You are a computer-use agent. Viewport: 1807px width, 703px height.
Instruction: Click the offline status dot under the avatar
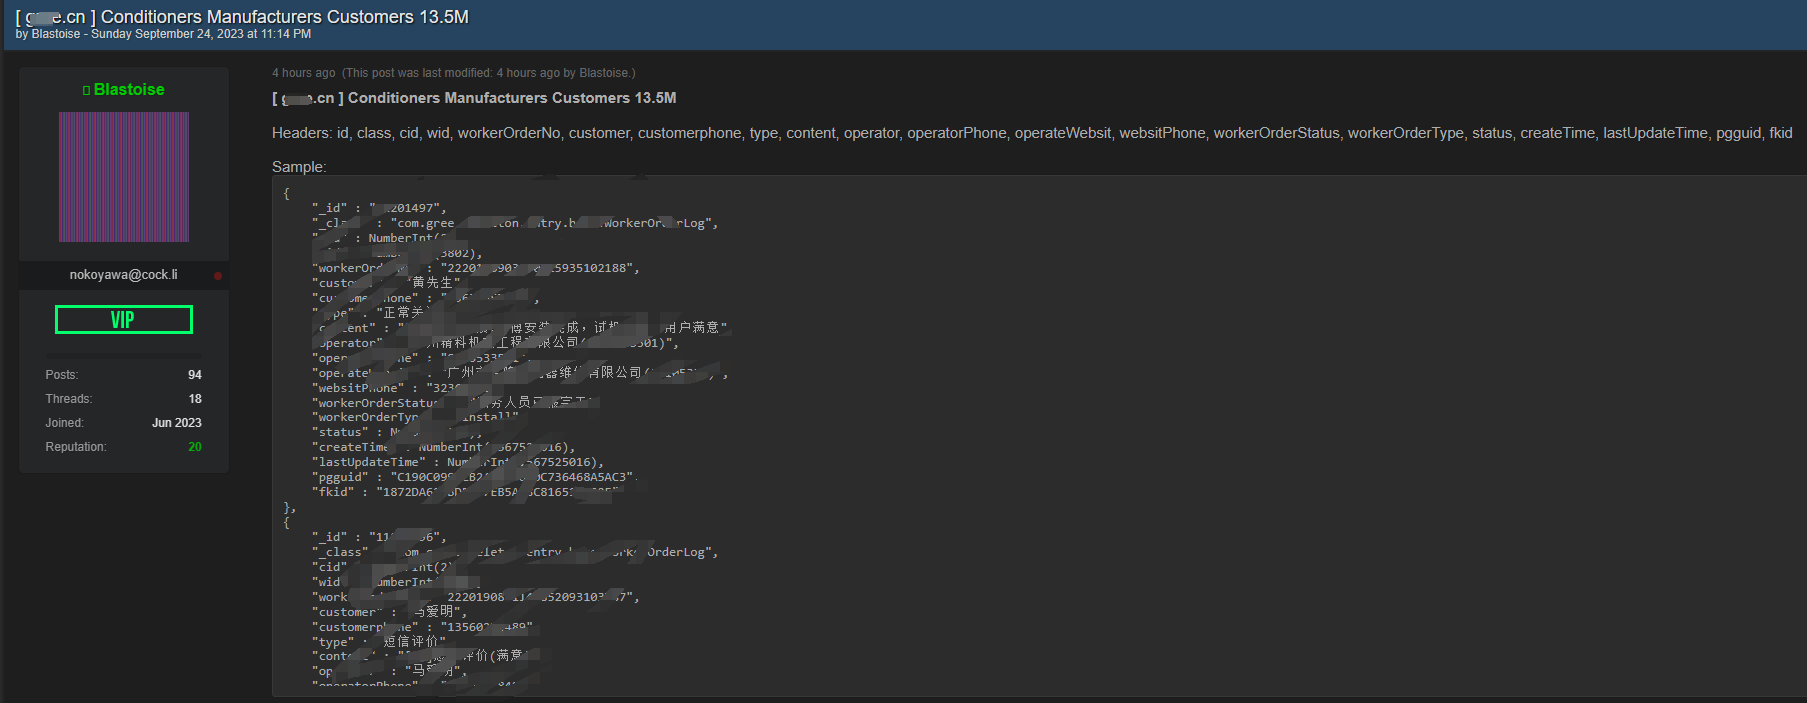click(x=218, y=275)
